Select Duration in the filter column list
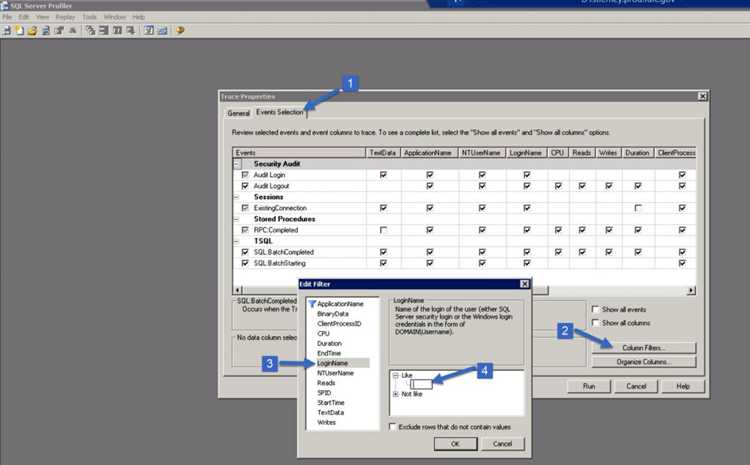This screenshot has height=465, width=750. coord(331,342)
